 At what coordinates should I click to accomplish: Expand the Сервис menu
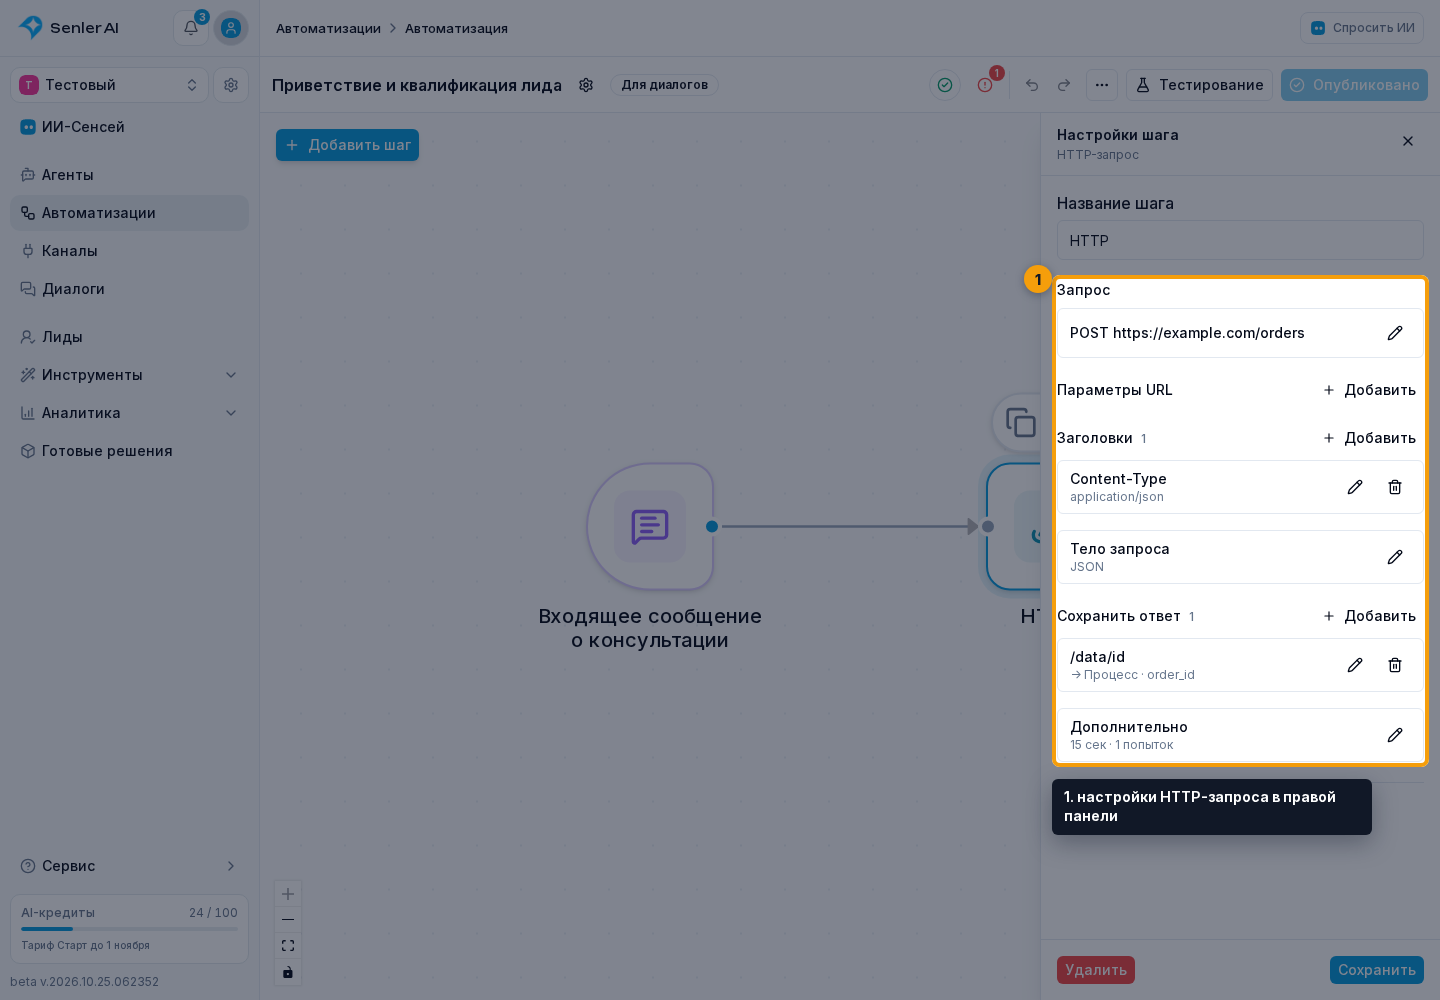130,866
